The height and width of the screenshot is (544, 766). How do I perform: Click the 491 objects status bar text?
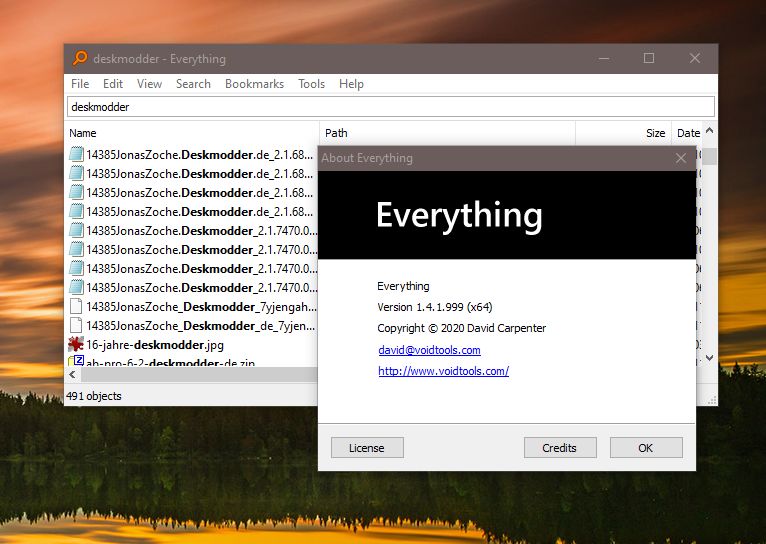coord(94,396)
